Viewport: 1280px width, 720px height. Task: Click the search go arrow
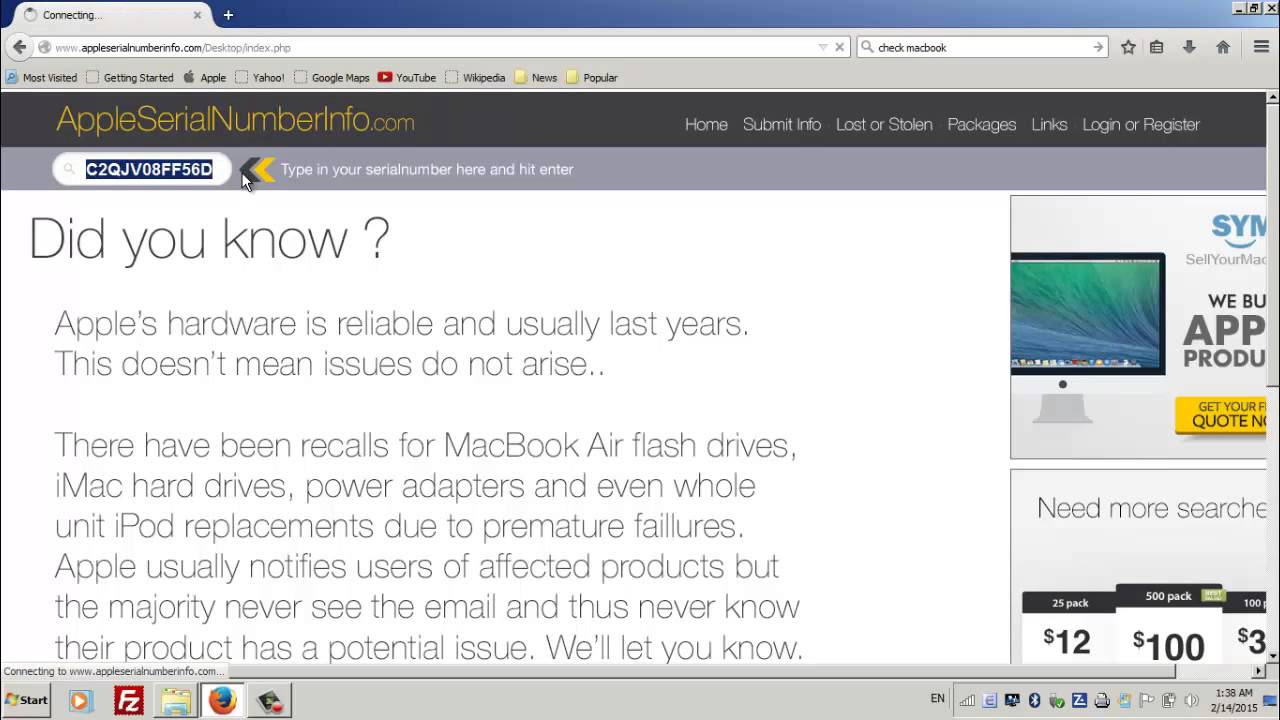[x=1097, y=47]
